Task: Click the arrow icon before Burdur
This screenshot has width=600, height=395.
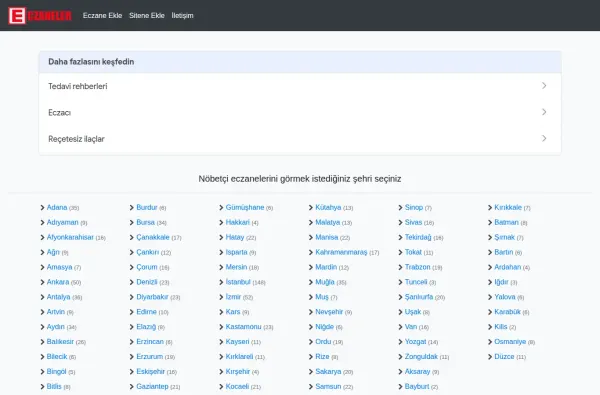Action: pyautogui.click(x=132, y=208)
